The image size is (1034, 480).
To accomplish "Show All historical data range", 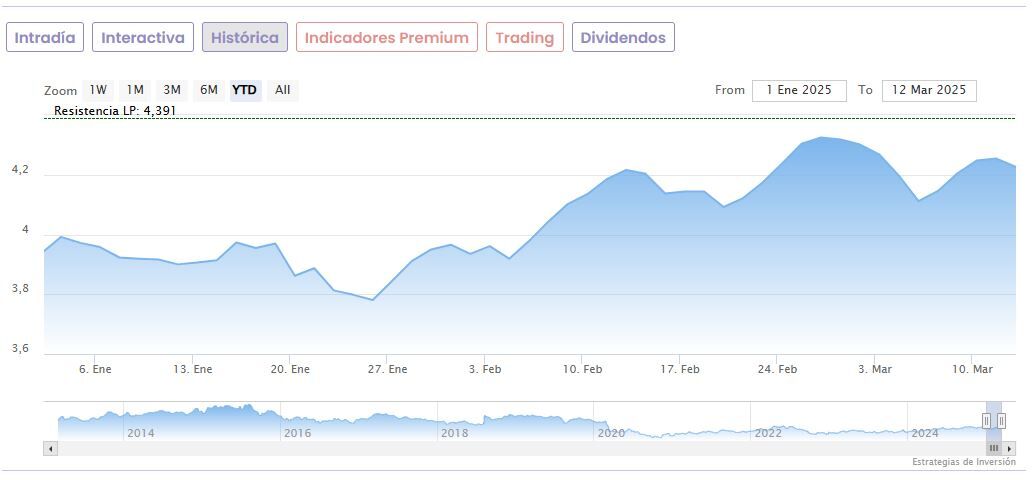I will click(283, 90).
